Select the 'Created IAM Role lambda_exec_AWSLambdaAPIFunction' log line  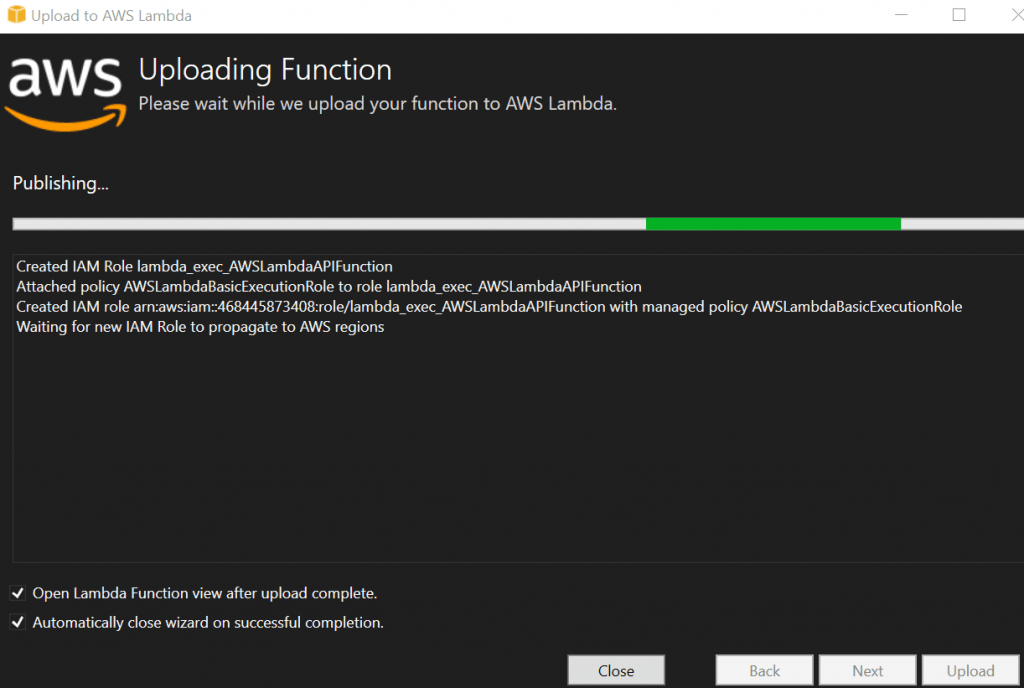click(x=204, y=266)
